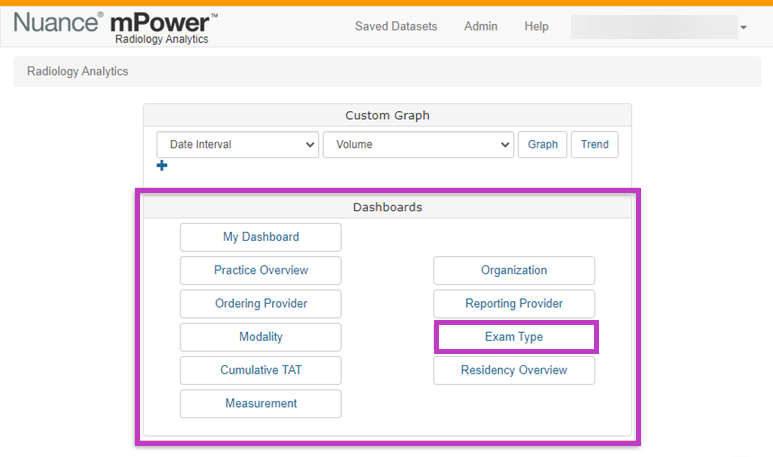773x457 pixels.
Task: Open the Help menu
Action: [x=536, y=26]
